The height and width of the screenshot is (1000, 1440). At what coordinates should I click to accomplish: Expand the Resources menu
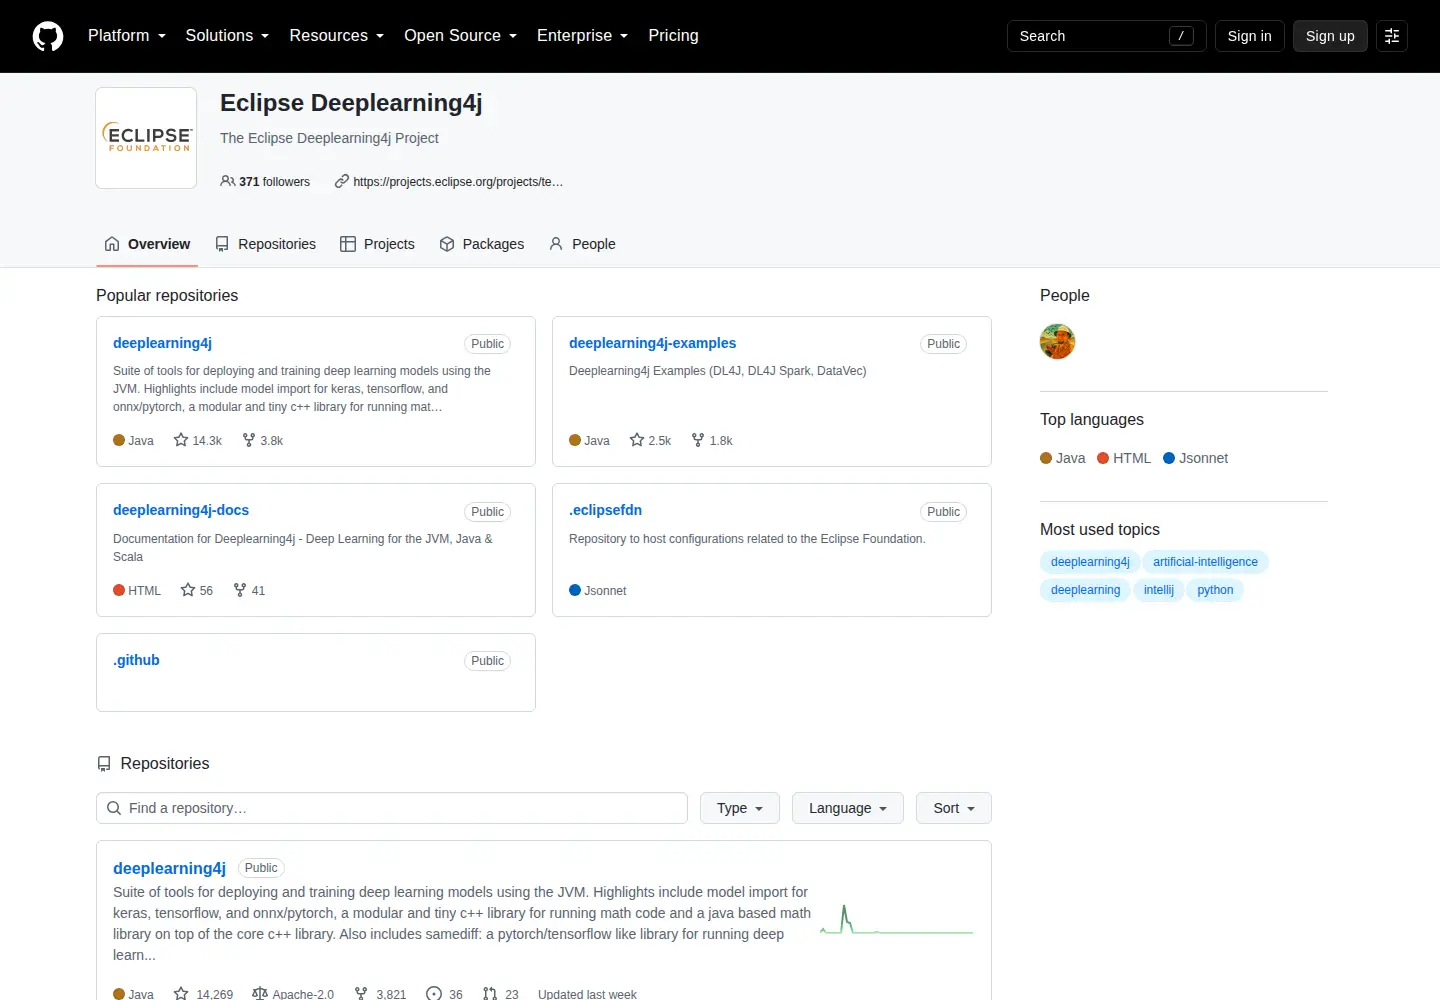(337, 36)
